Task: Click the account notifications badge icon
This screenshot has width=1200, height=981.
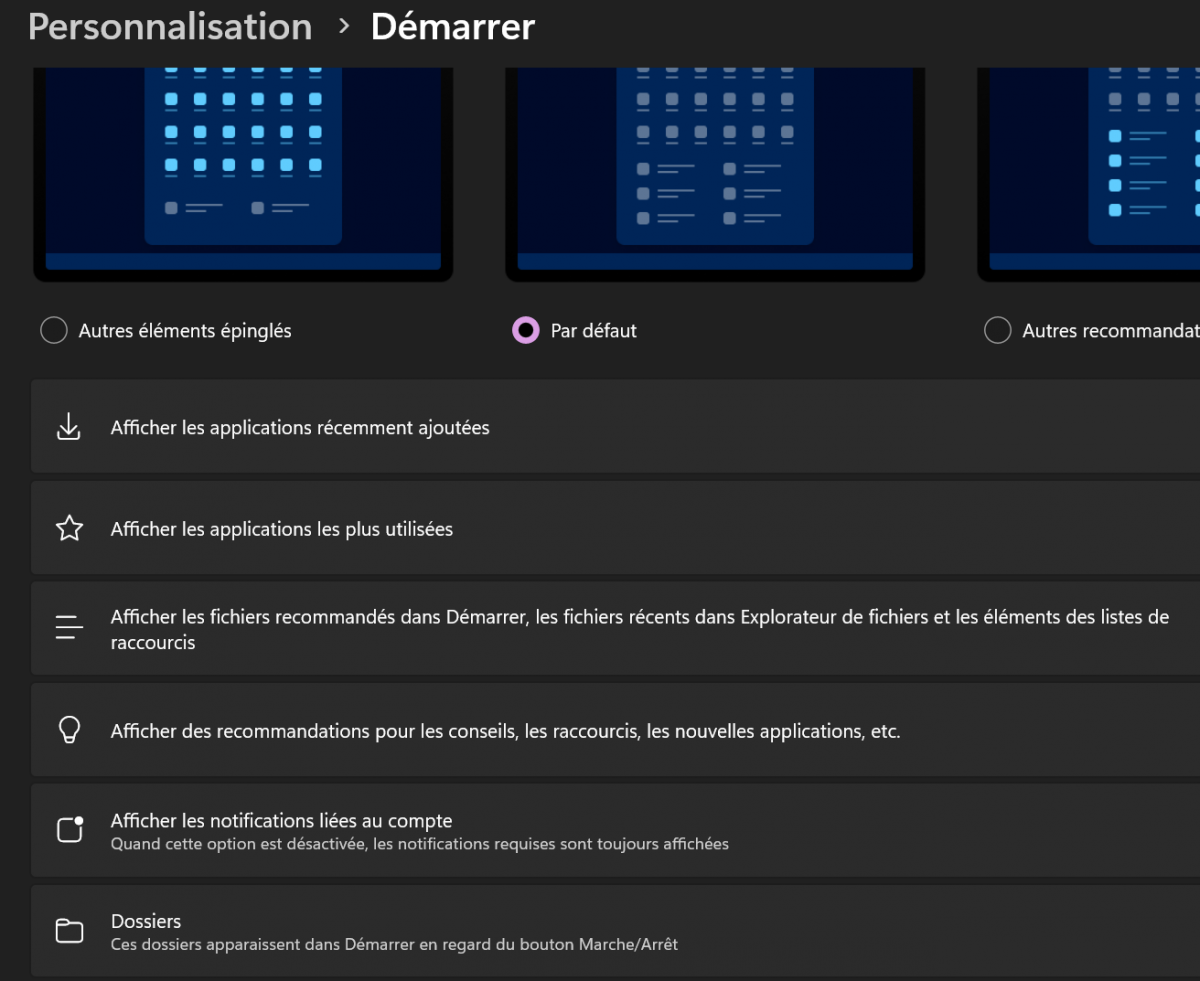Action: (69, 830)
